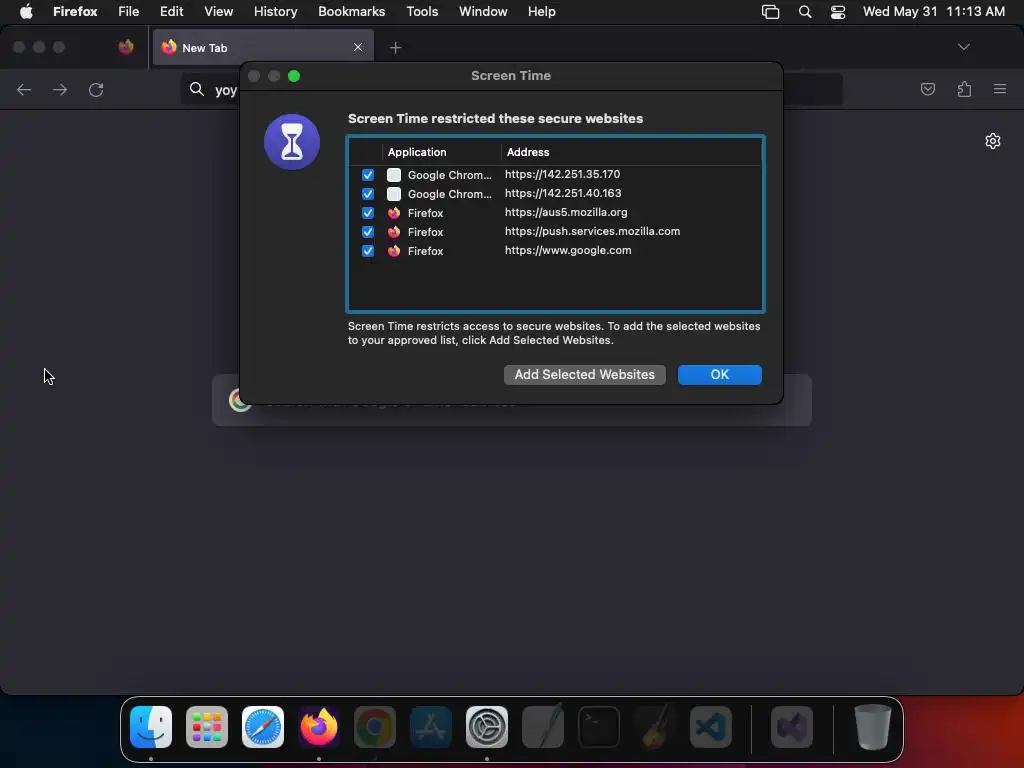Click the date and time in menu bar
Image resolution: width=1024 pixels, height=768 pixels.
(933, 12)
